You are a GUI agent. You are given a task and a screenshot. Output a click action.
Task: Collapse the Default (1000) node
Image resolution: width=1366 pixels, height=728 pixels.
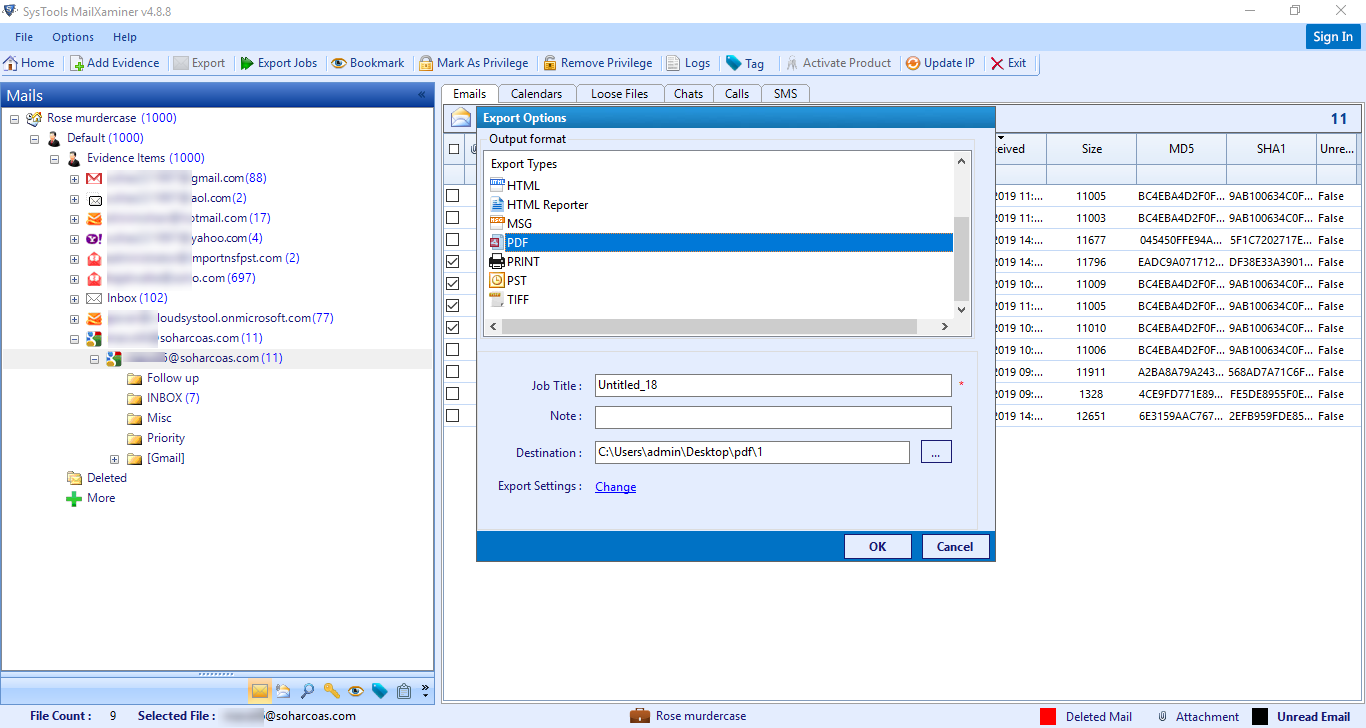tap(34, 138)
